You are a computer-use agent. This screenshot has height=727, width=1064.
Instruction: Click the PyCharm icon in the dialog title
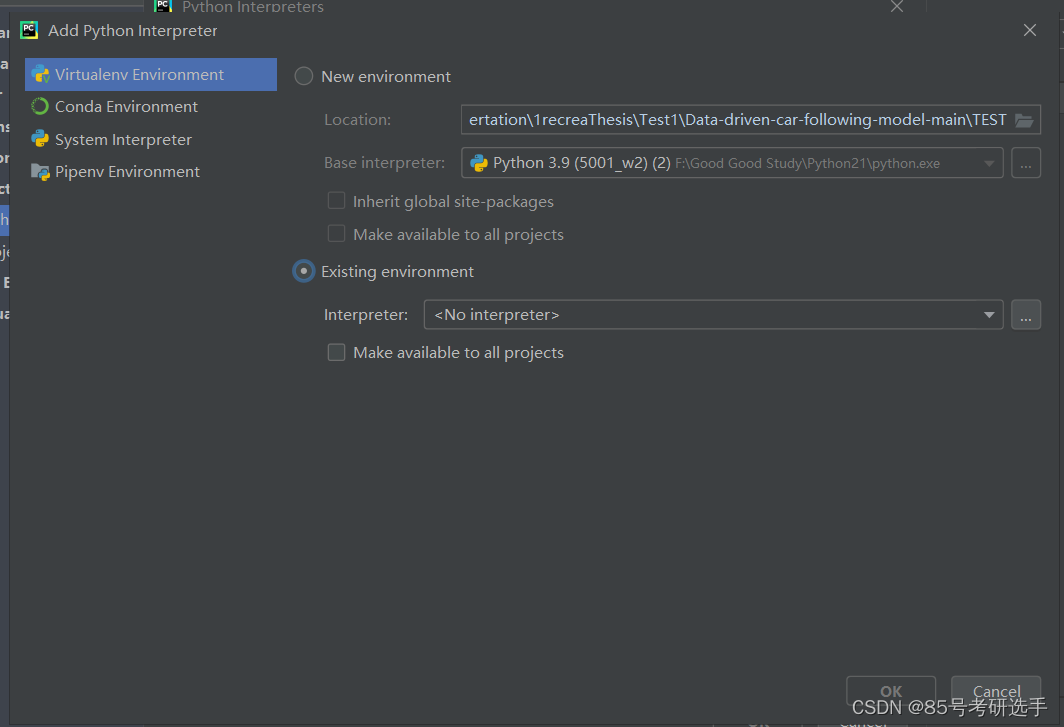29,30
